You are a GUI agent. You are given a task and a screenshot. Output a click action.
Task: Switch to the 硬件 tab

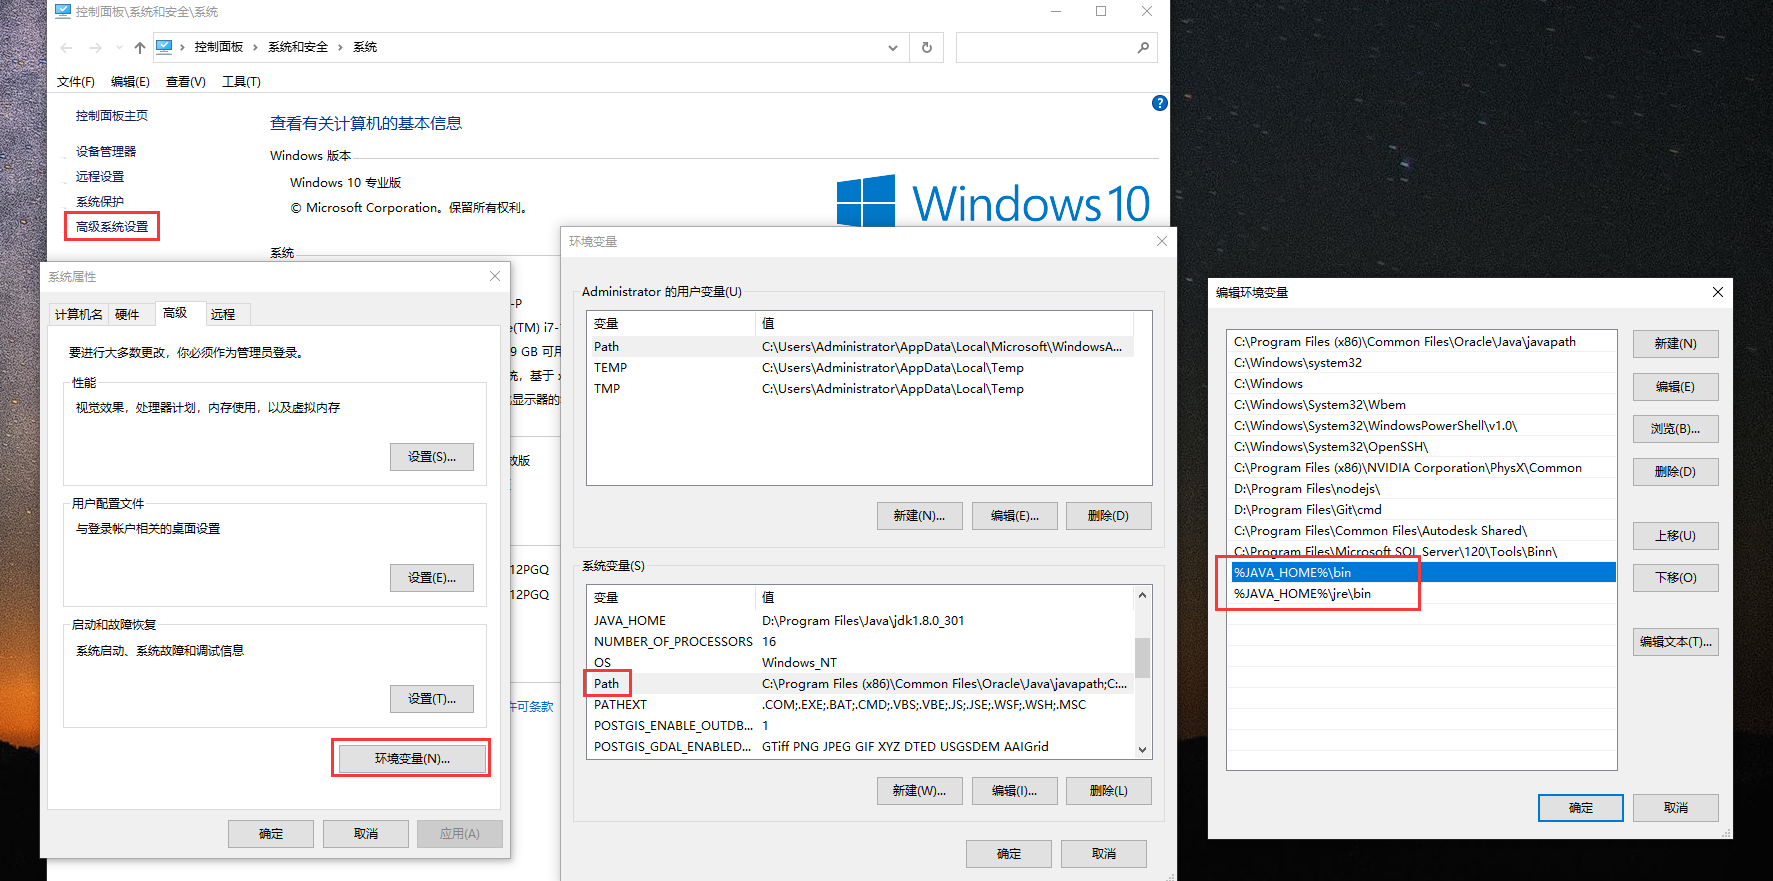coord(127,314)
